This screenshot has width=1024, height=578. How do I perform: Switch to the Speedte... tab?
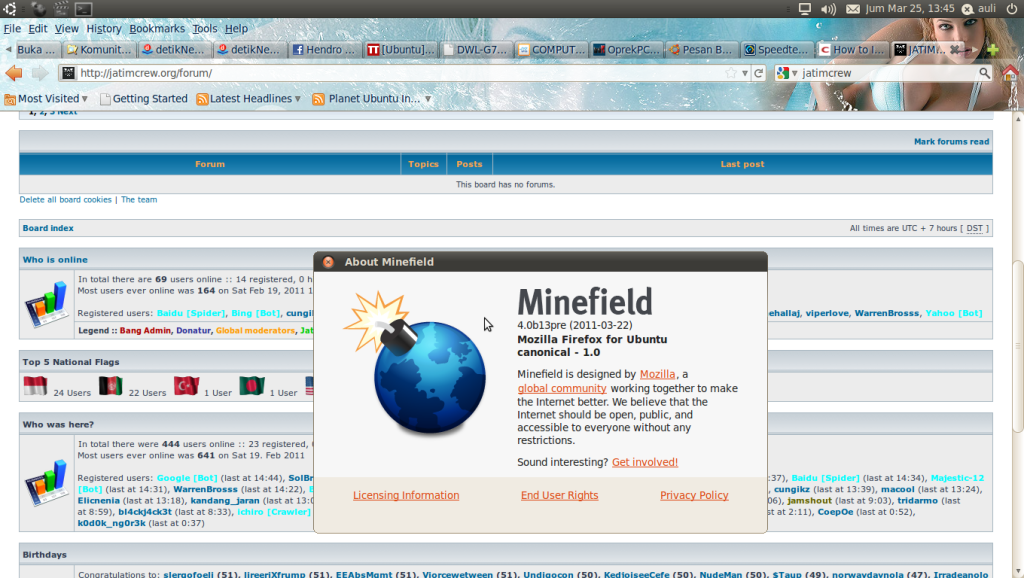776,50
